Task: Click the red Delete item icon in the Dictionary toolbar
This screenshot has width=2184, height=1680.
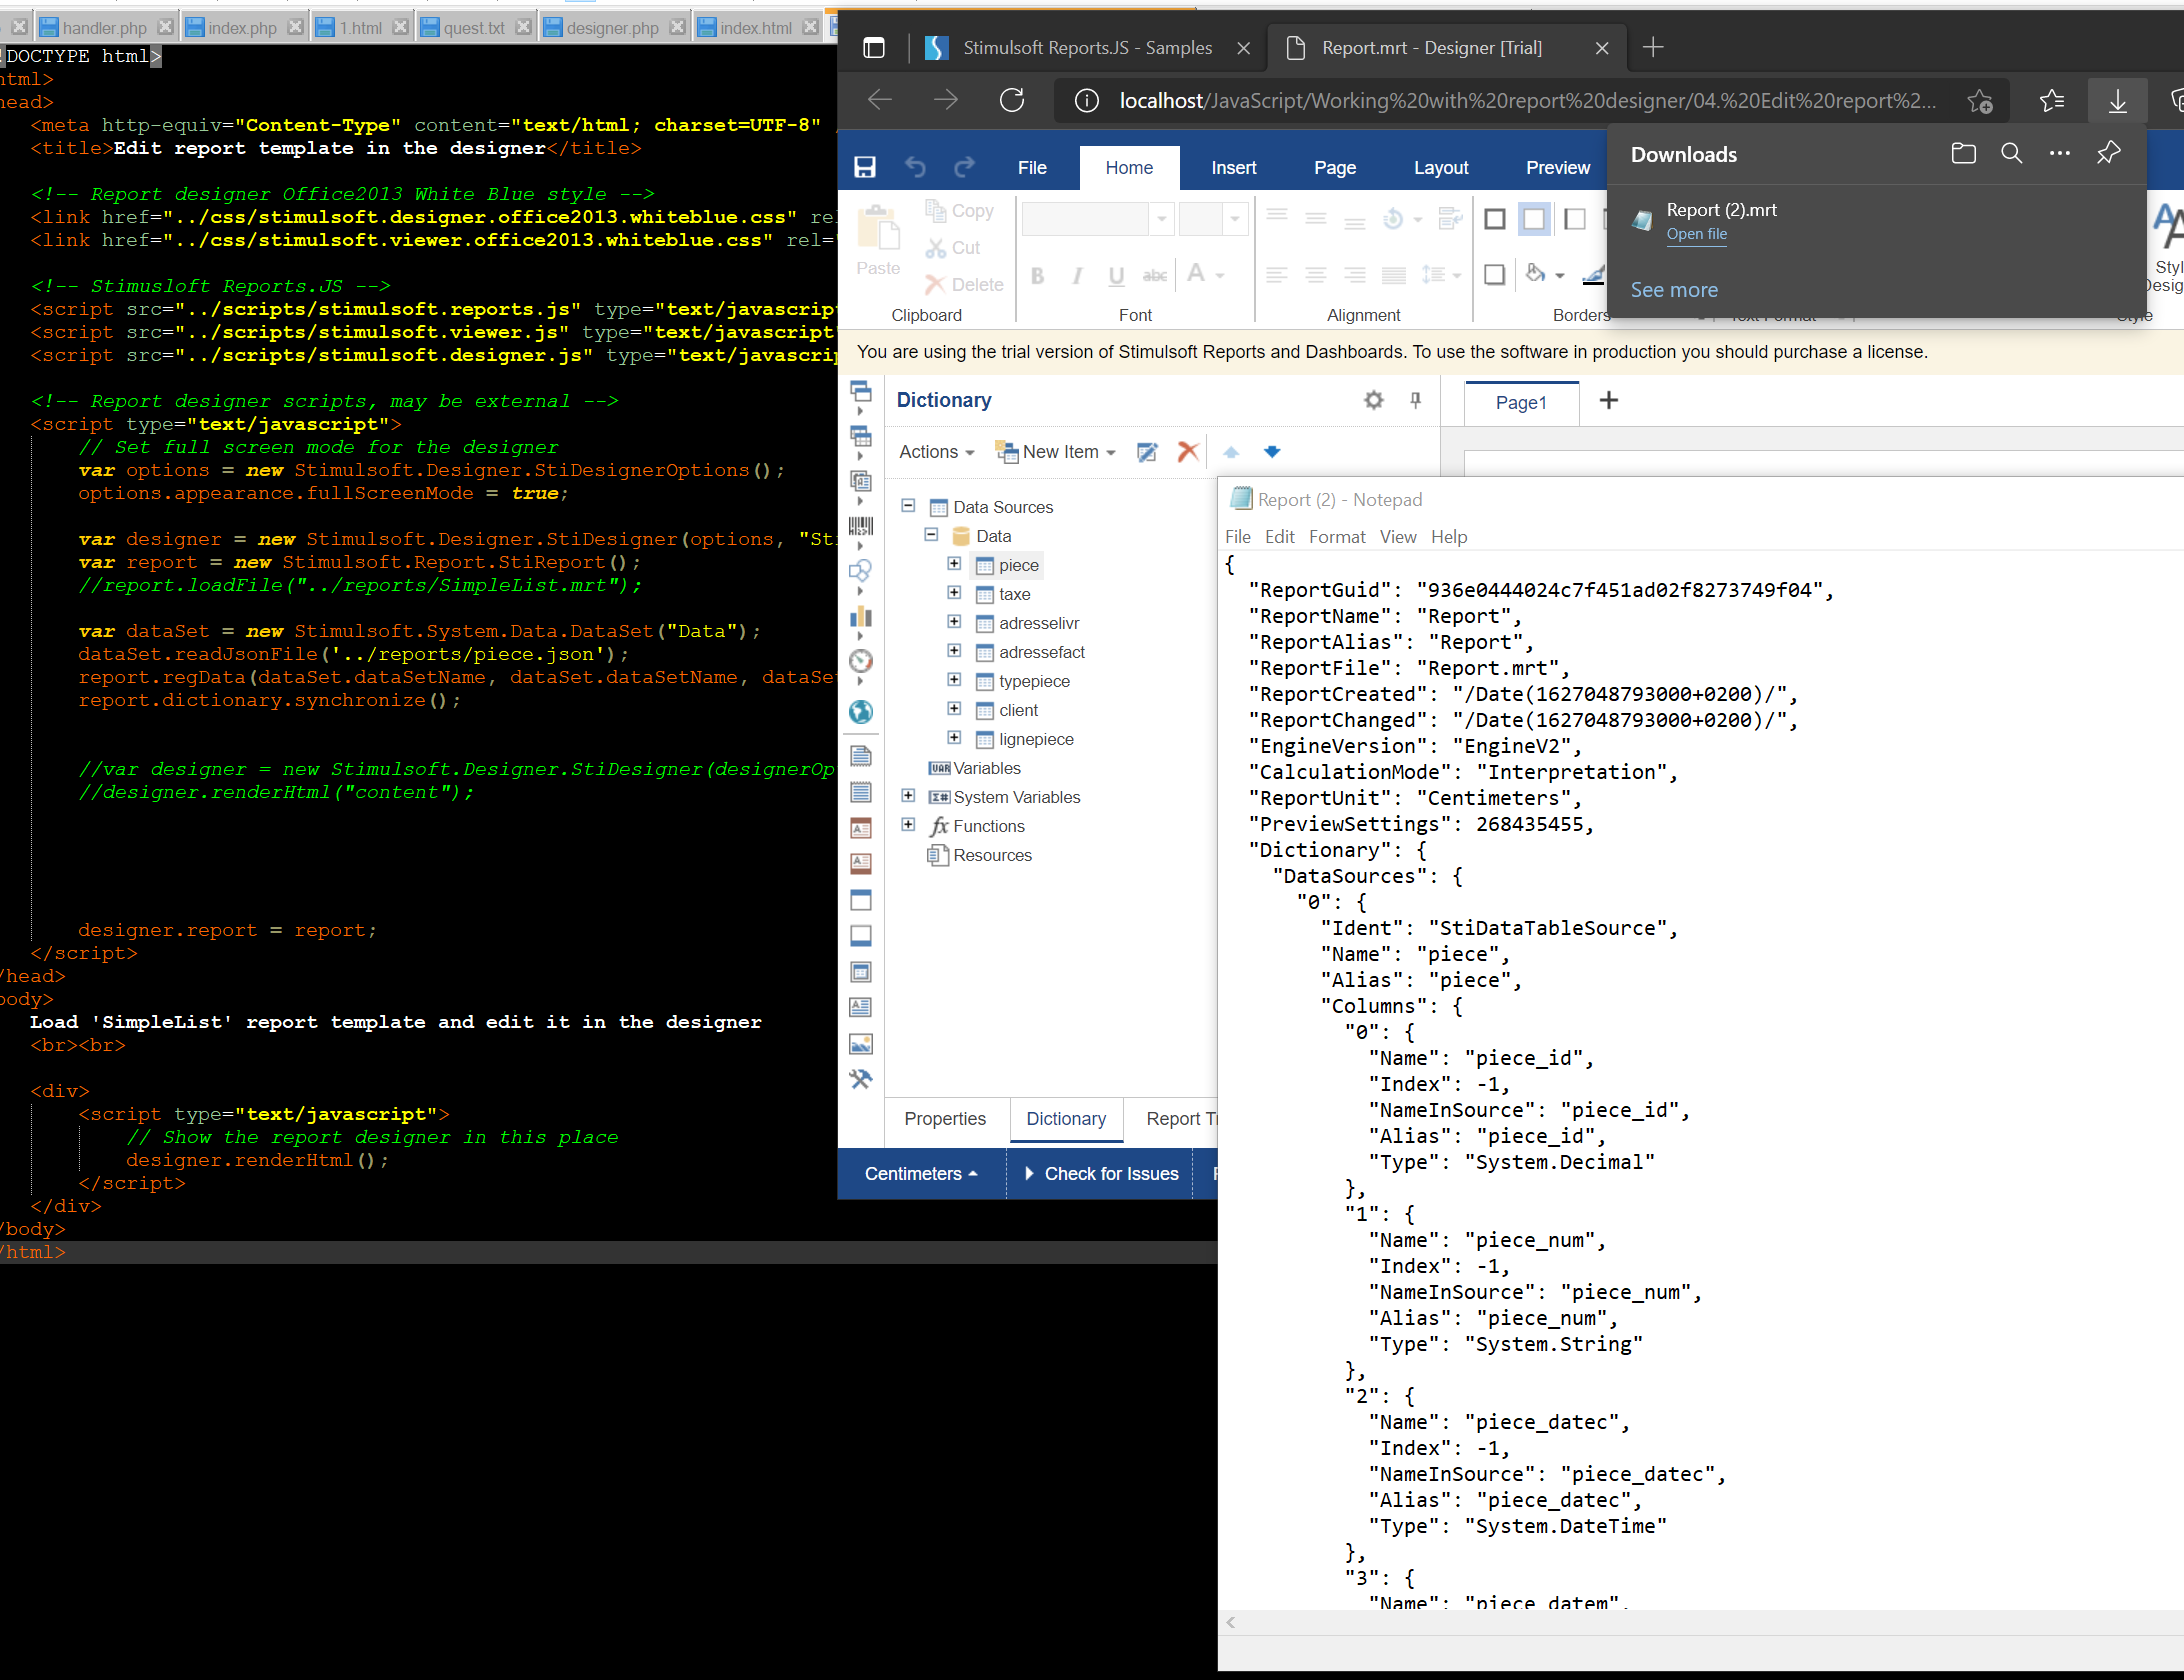Action: [x=1188, y=452]
